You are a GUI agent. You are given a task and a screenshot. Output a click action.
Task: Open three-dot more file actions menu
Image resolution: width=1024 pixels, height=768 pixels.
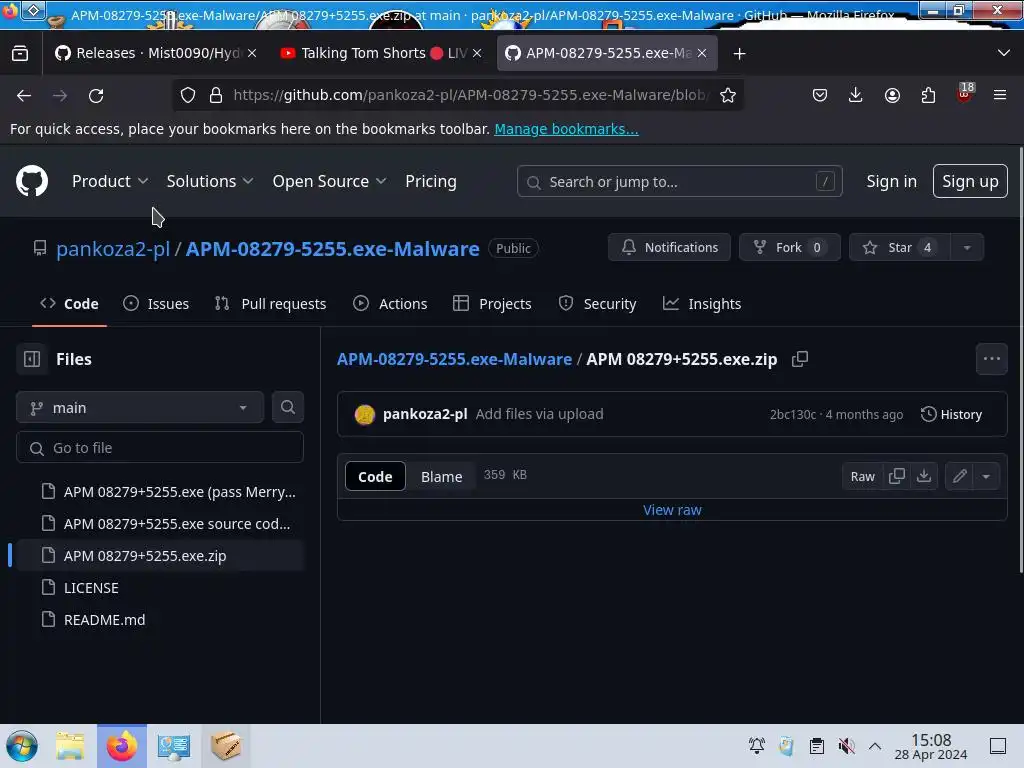[991, 359]
